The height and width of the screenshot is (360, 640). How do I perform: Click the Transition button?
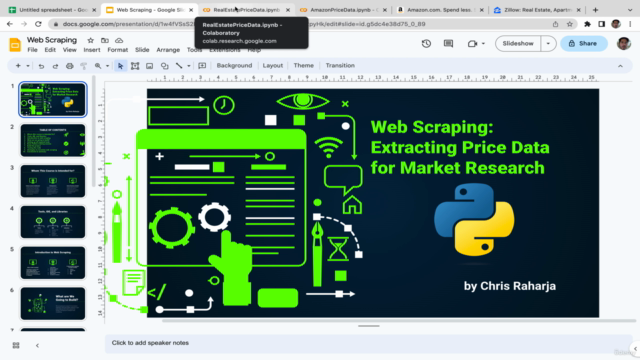[x=340, y=66]
